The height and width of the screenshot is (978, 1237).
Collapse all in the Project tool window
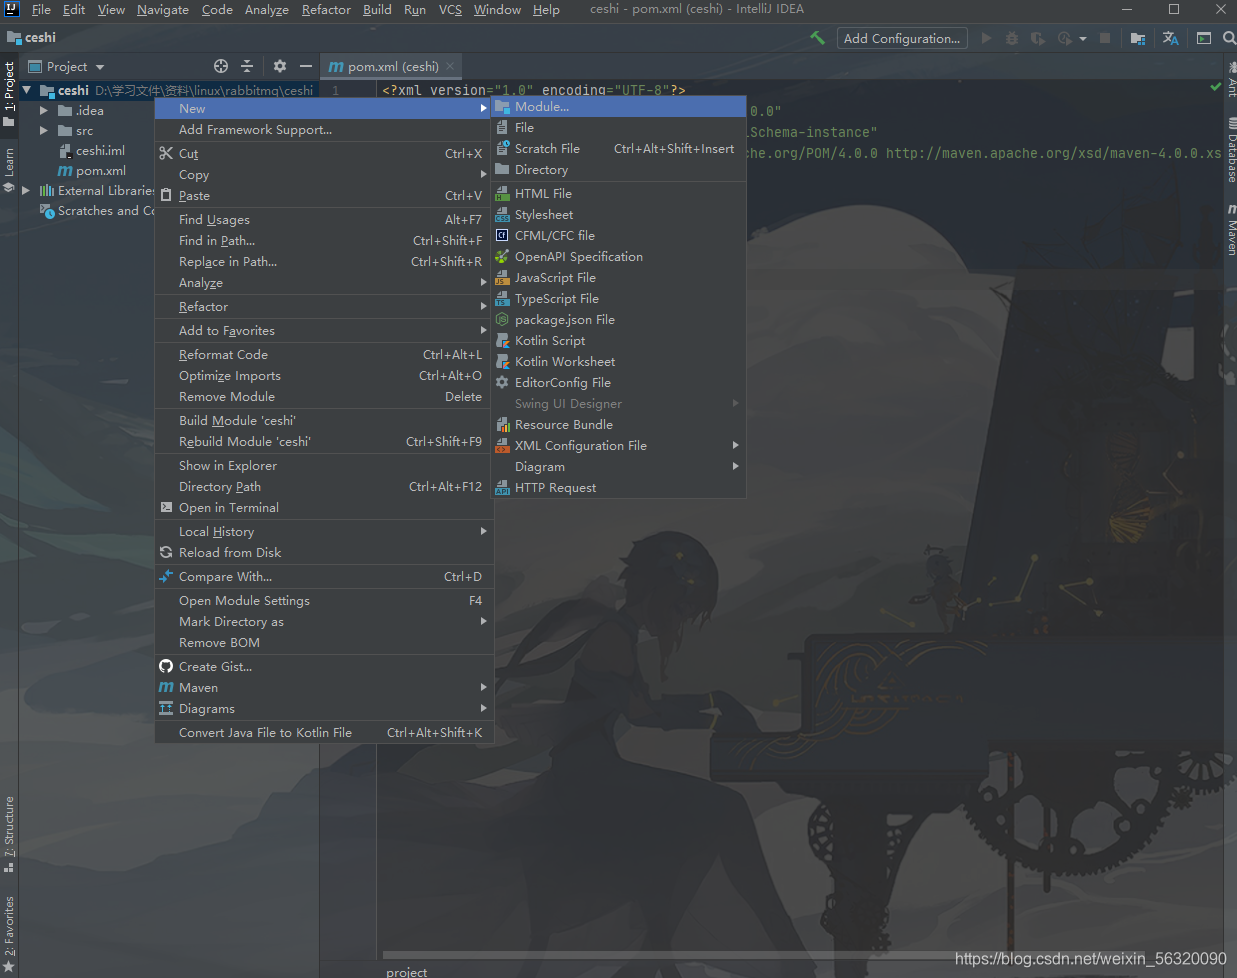(x=247, y=66)
